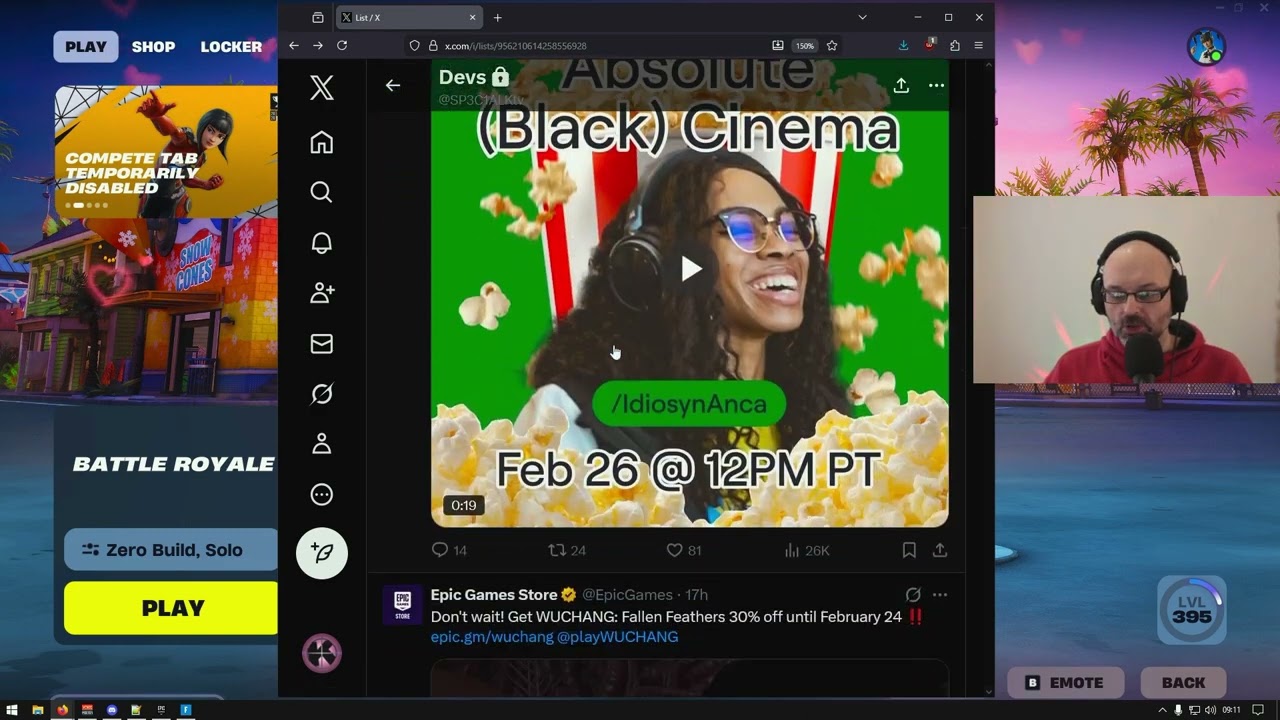This screenshot has width=1280, height=720.
Task: Open the Firefox hamburger menu
Action: [978, 46]
